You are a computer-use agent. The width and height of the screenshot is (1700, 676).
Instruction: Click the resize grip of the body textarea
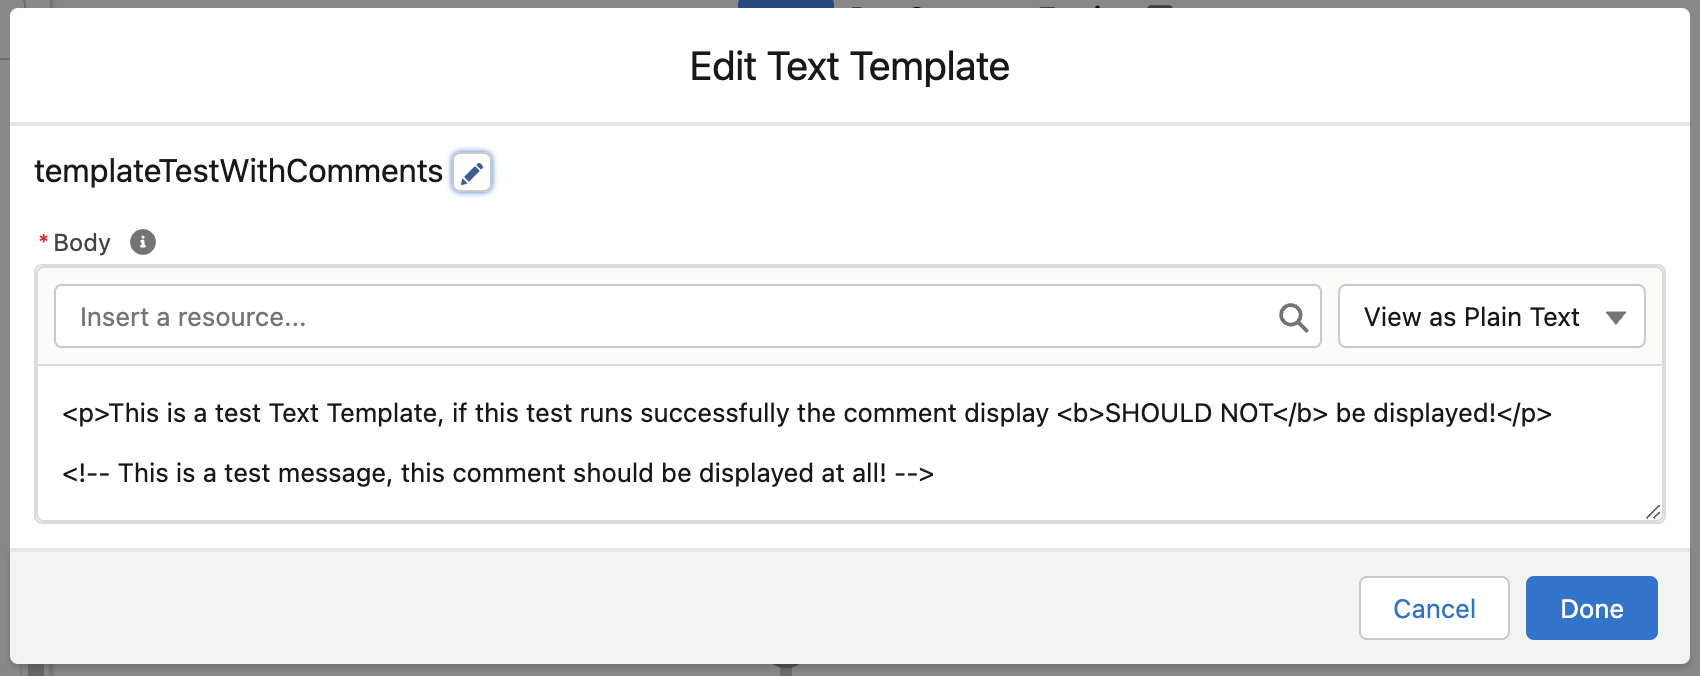point(1653,511)
